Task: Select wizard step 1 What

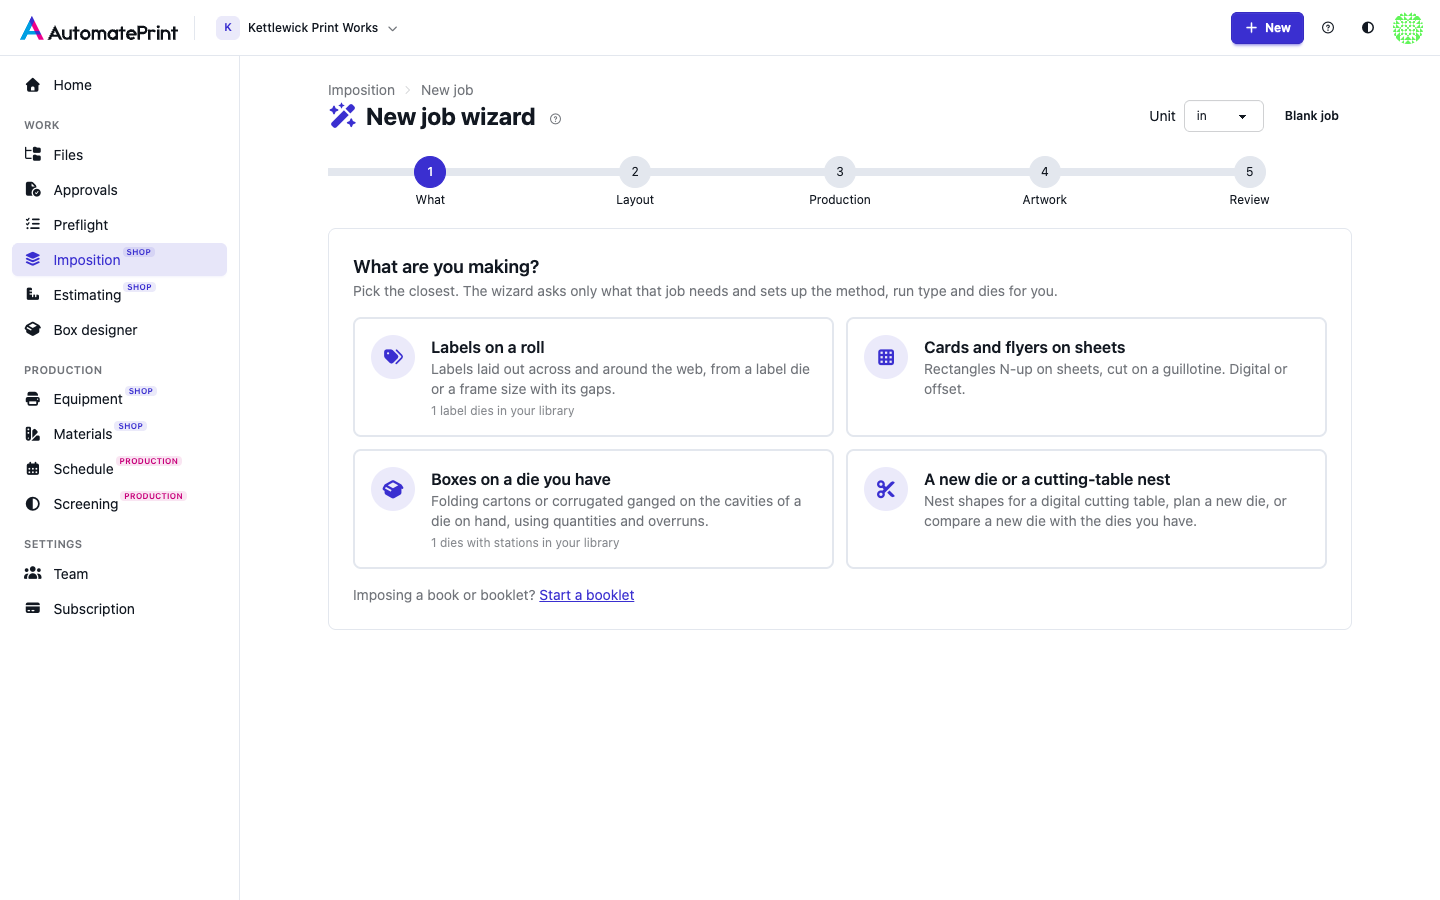Action: [x=430, y=181]
